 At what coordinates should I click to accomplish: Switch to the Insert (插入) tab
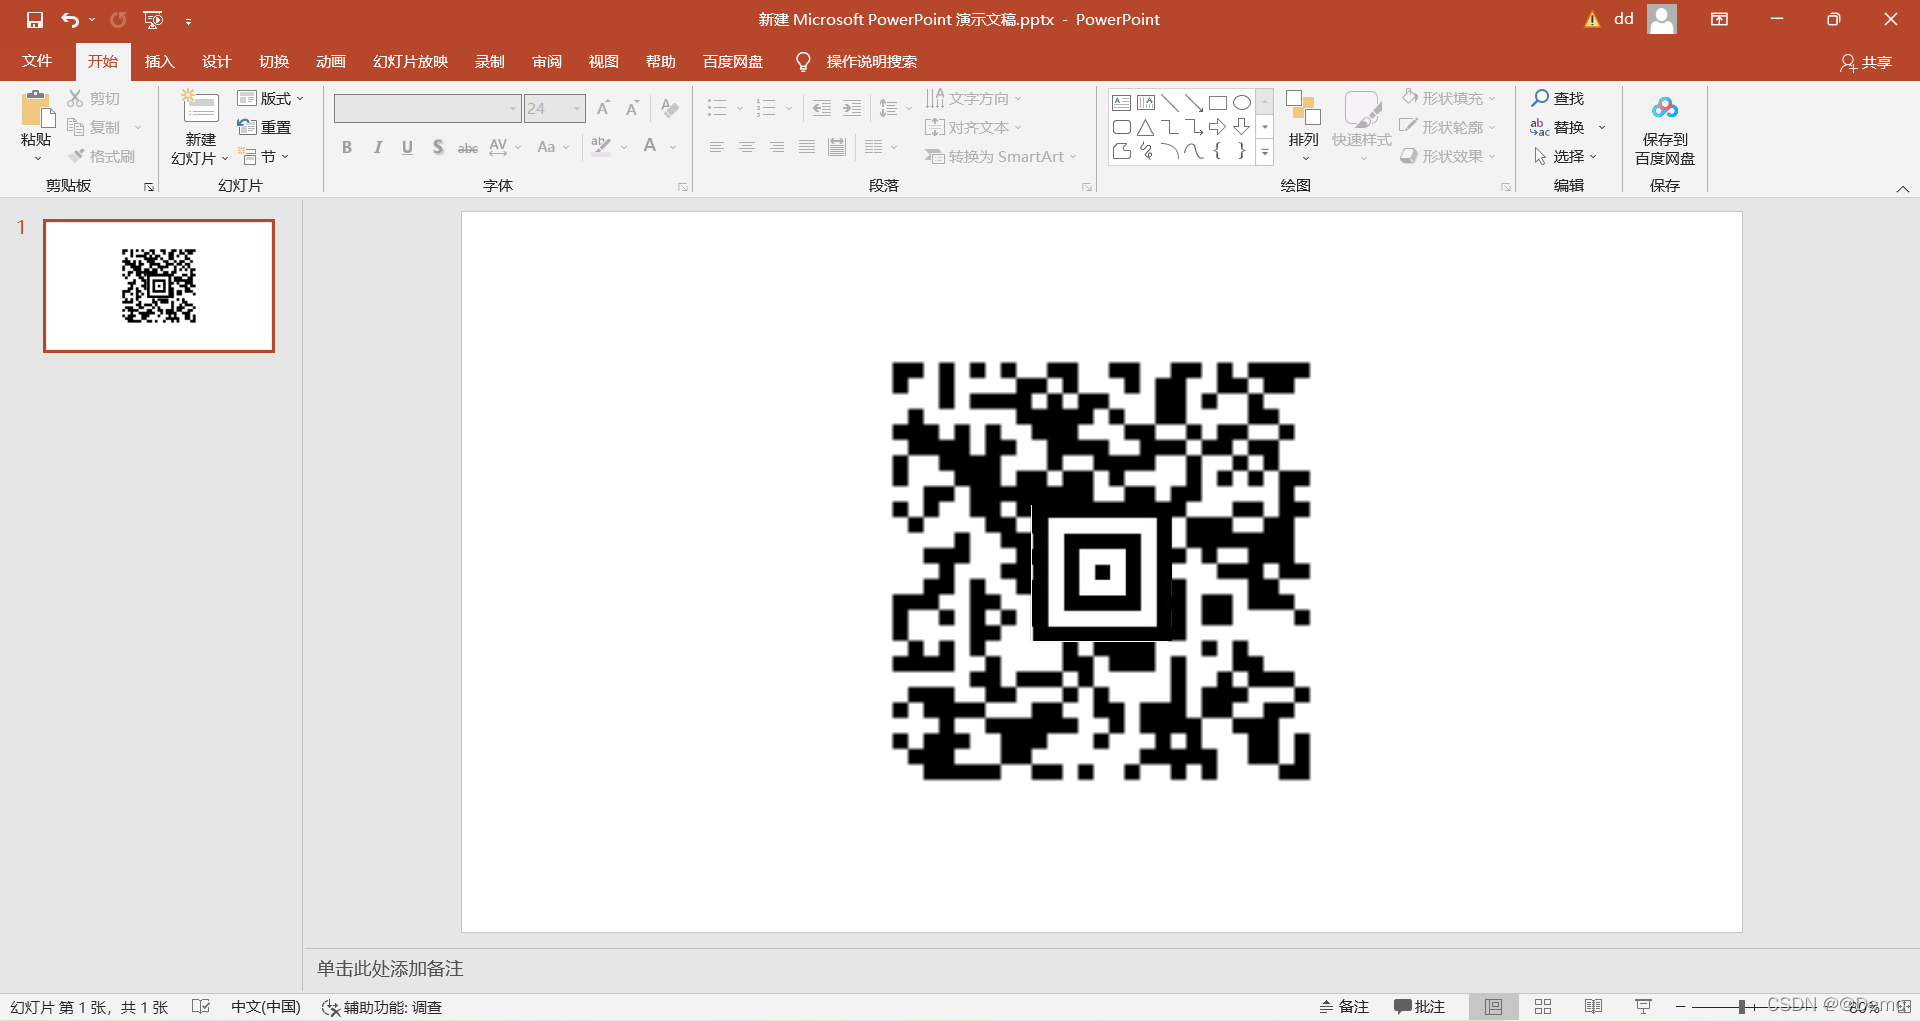point(160,61)
